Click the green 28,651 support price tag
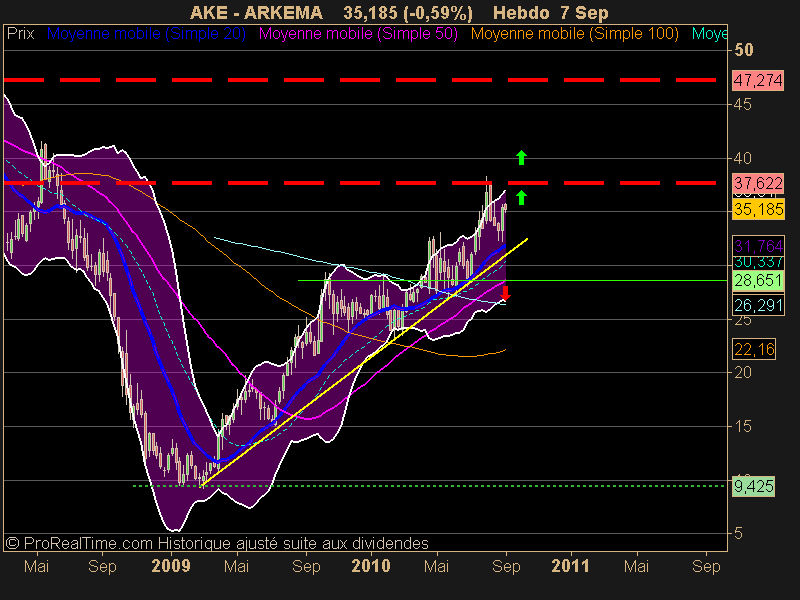 (x=758, y=281)
